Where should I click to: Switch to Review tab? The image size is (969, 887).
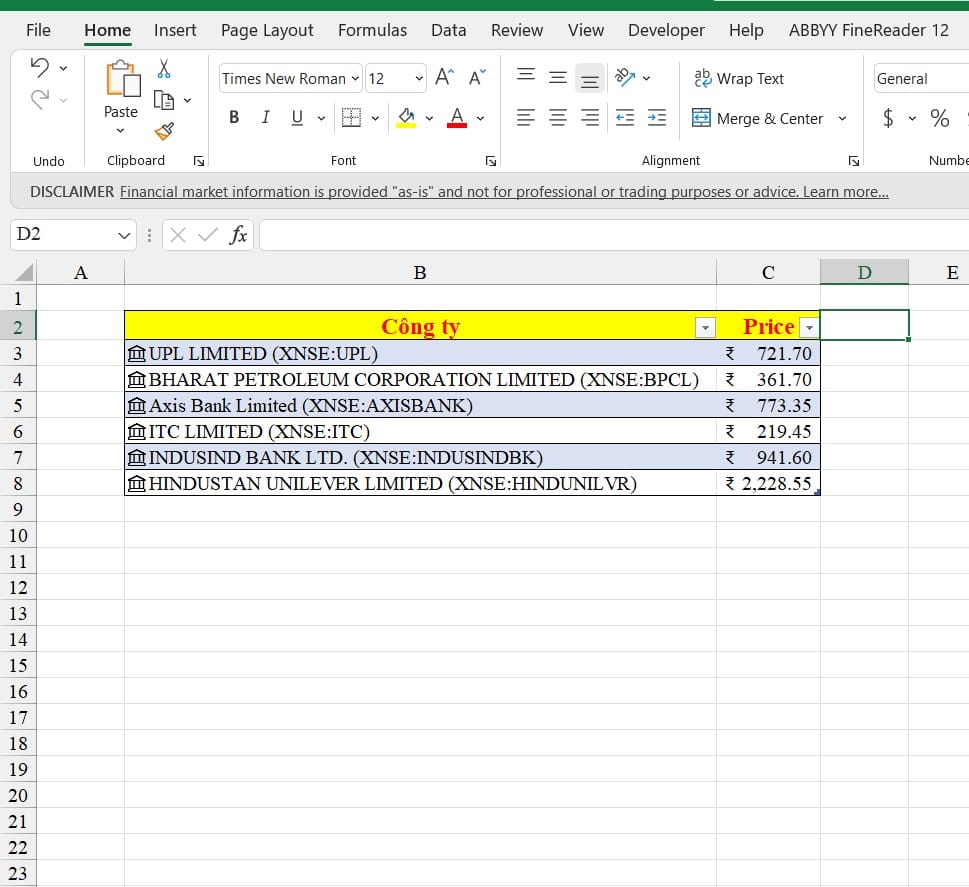coord(517,30)
